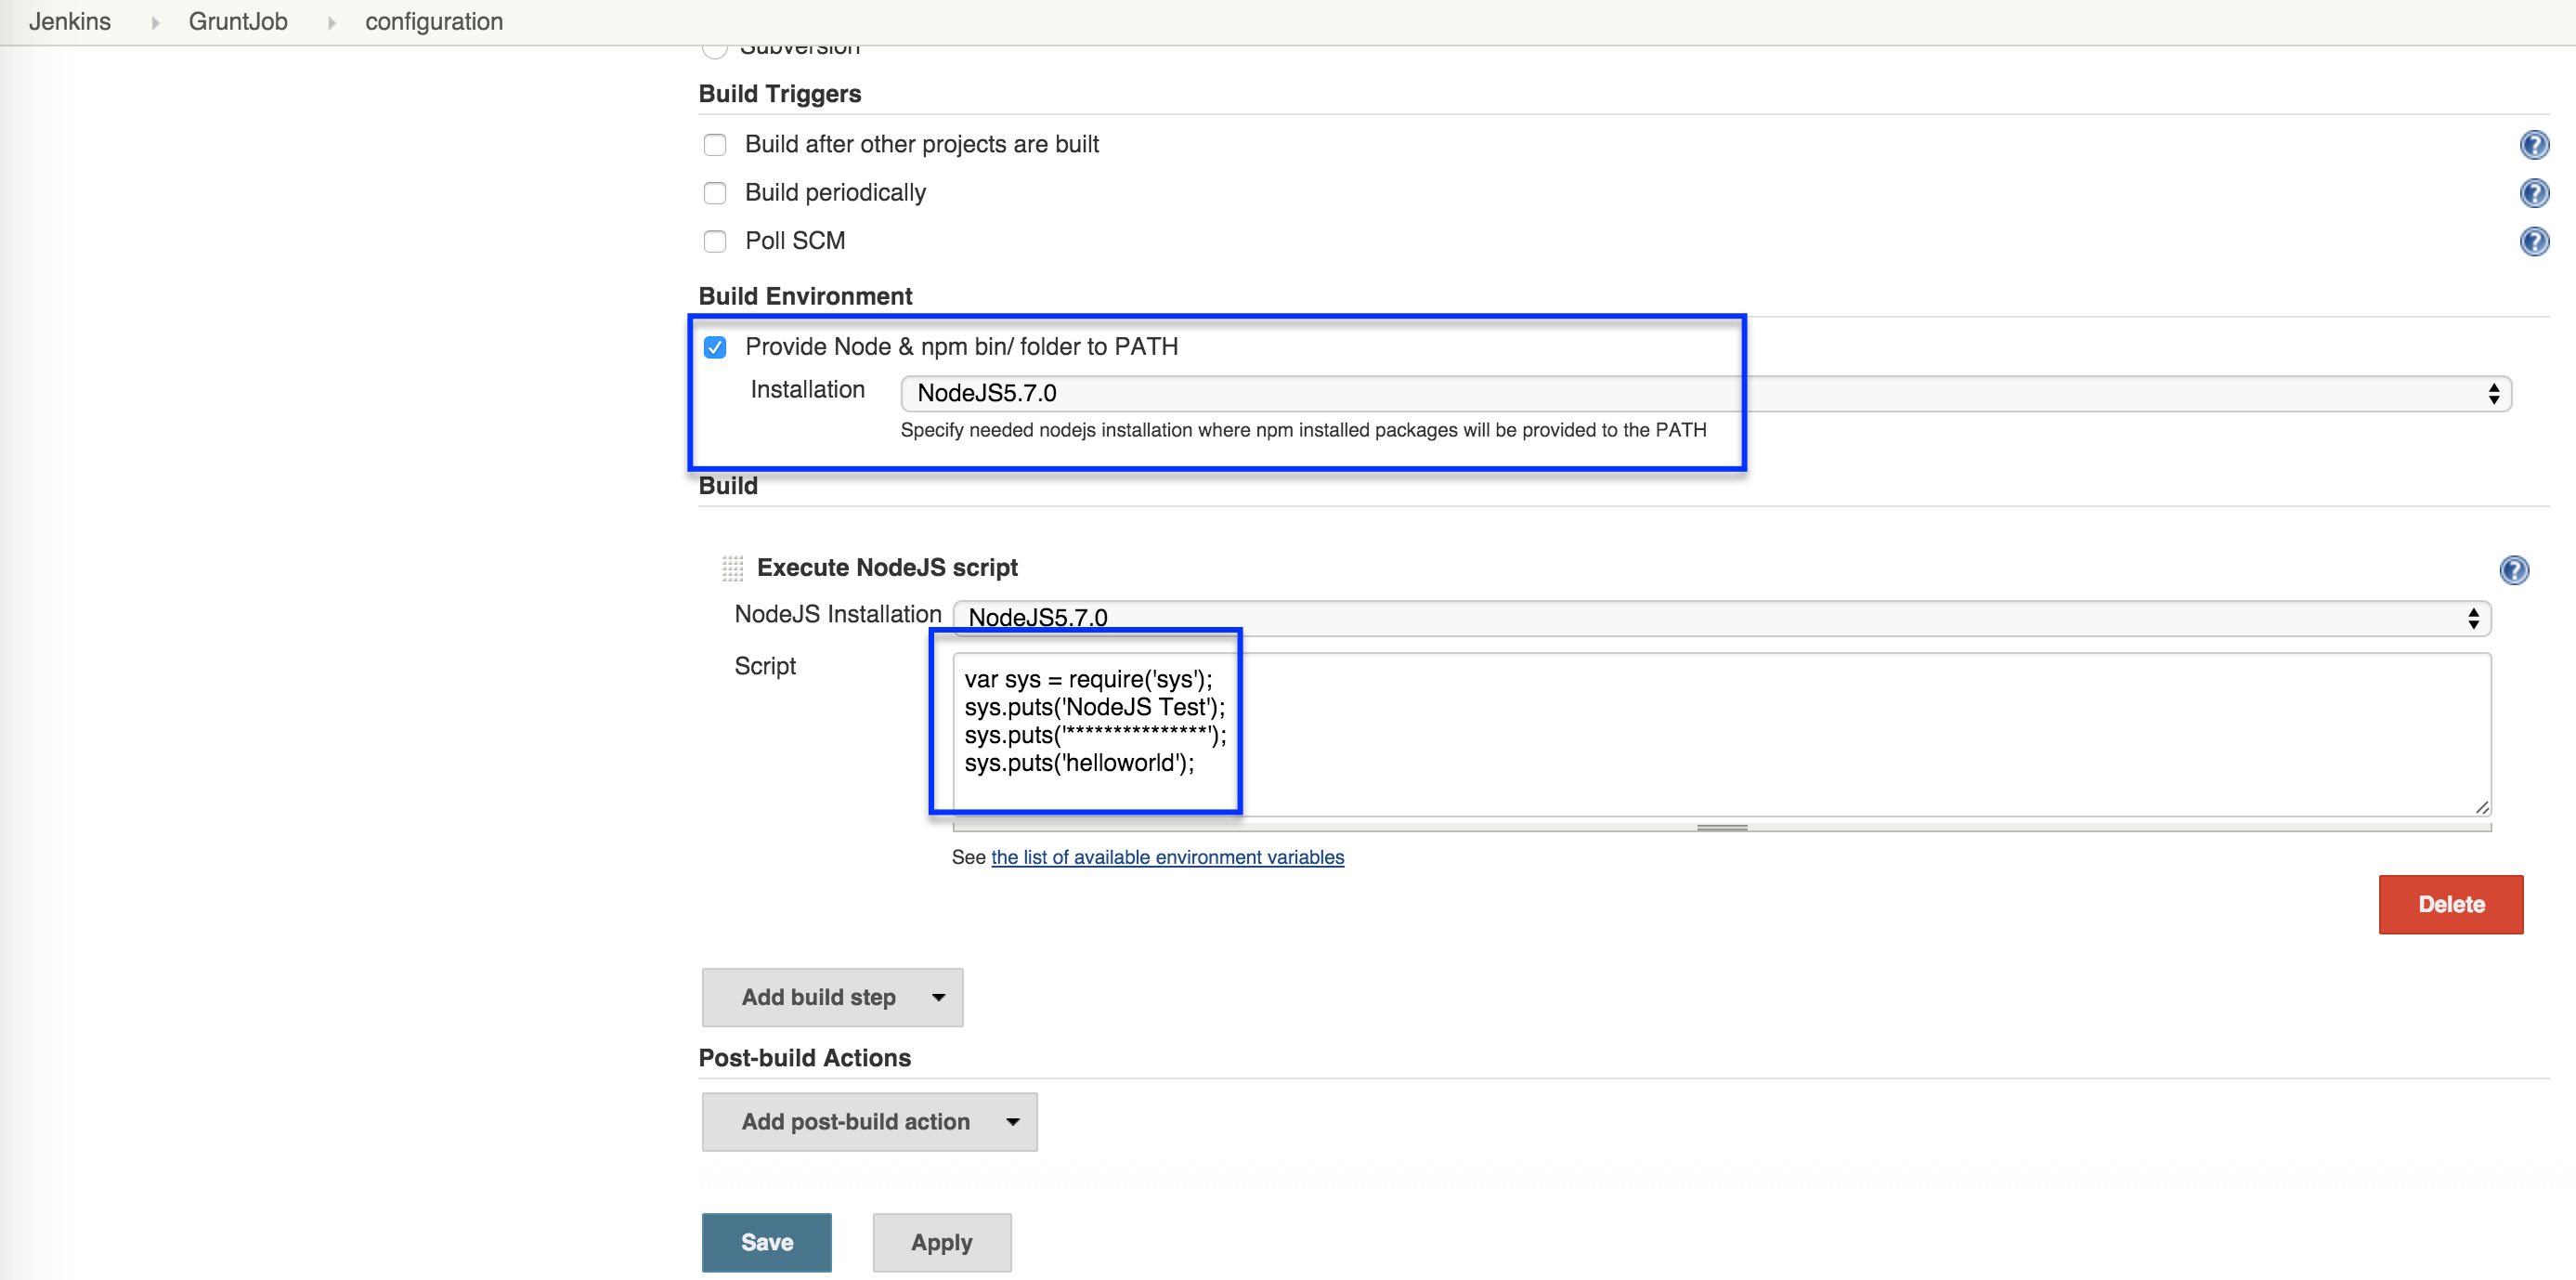This screenshot has width=2576, height=1280.
Task: Click script textarea resize corner grip
Action: click(2481, 807)
